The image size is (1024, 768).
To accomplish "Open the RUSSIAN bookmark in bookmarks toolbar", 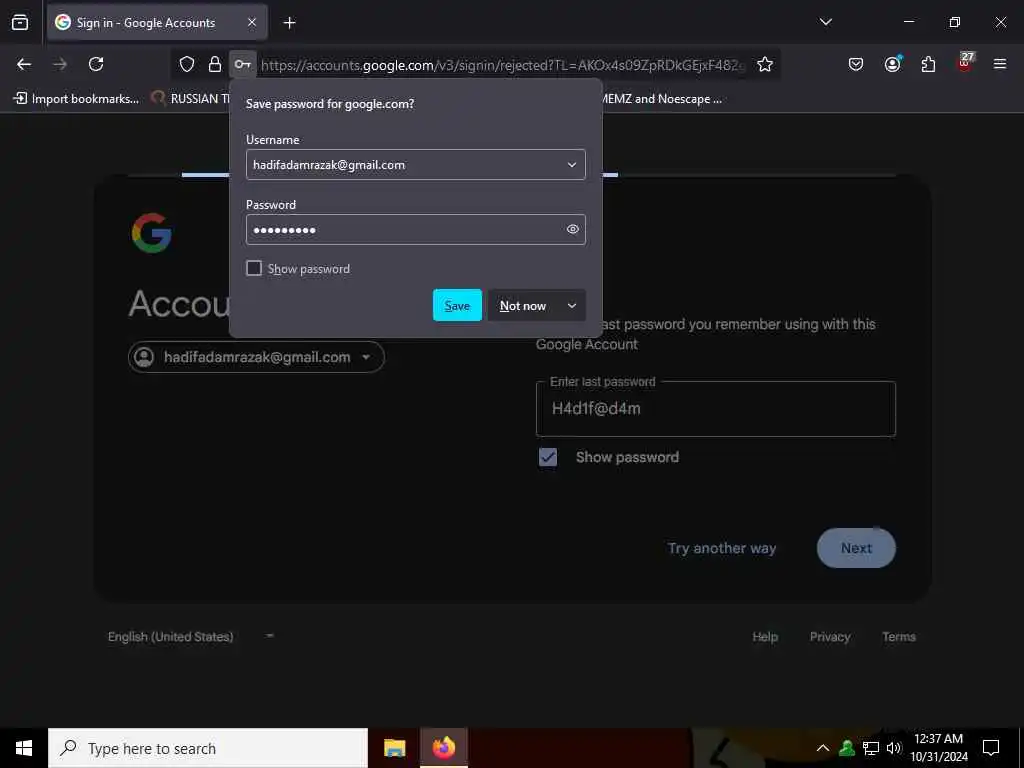I will [191, 99].
